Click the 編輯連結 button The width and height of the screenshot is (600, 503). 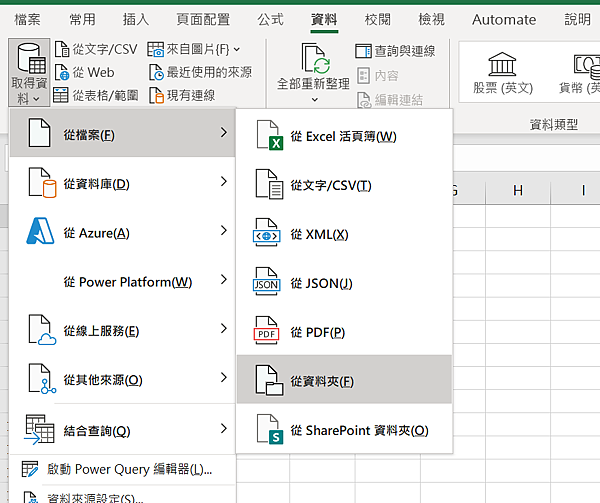pyautogui.click(x=390, y=100)
